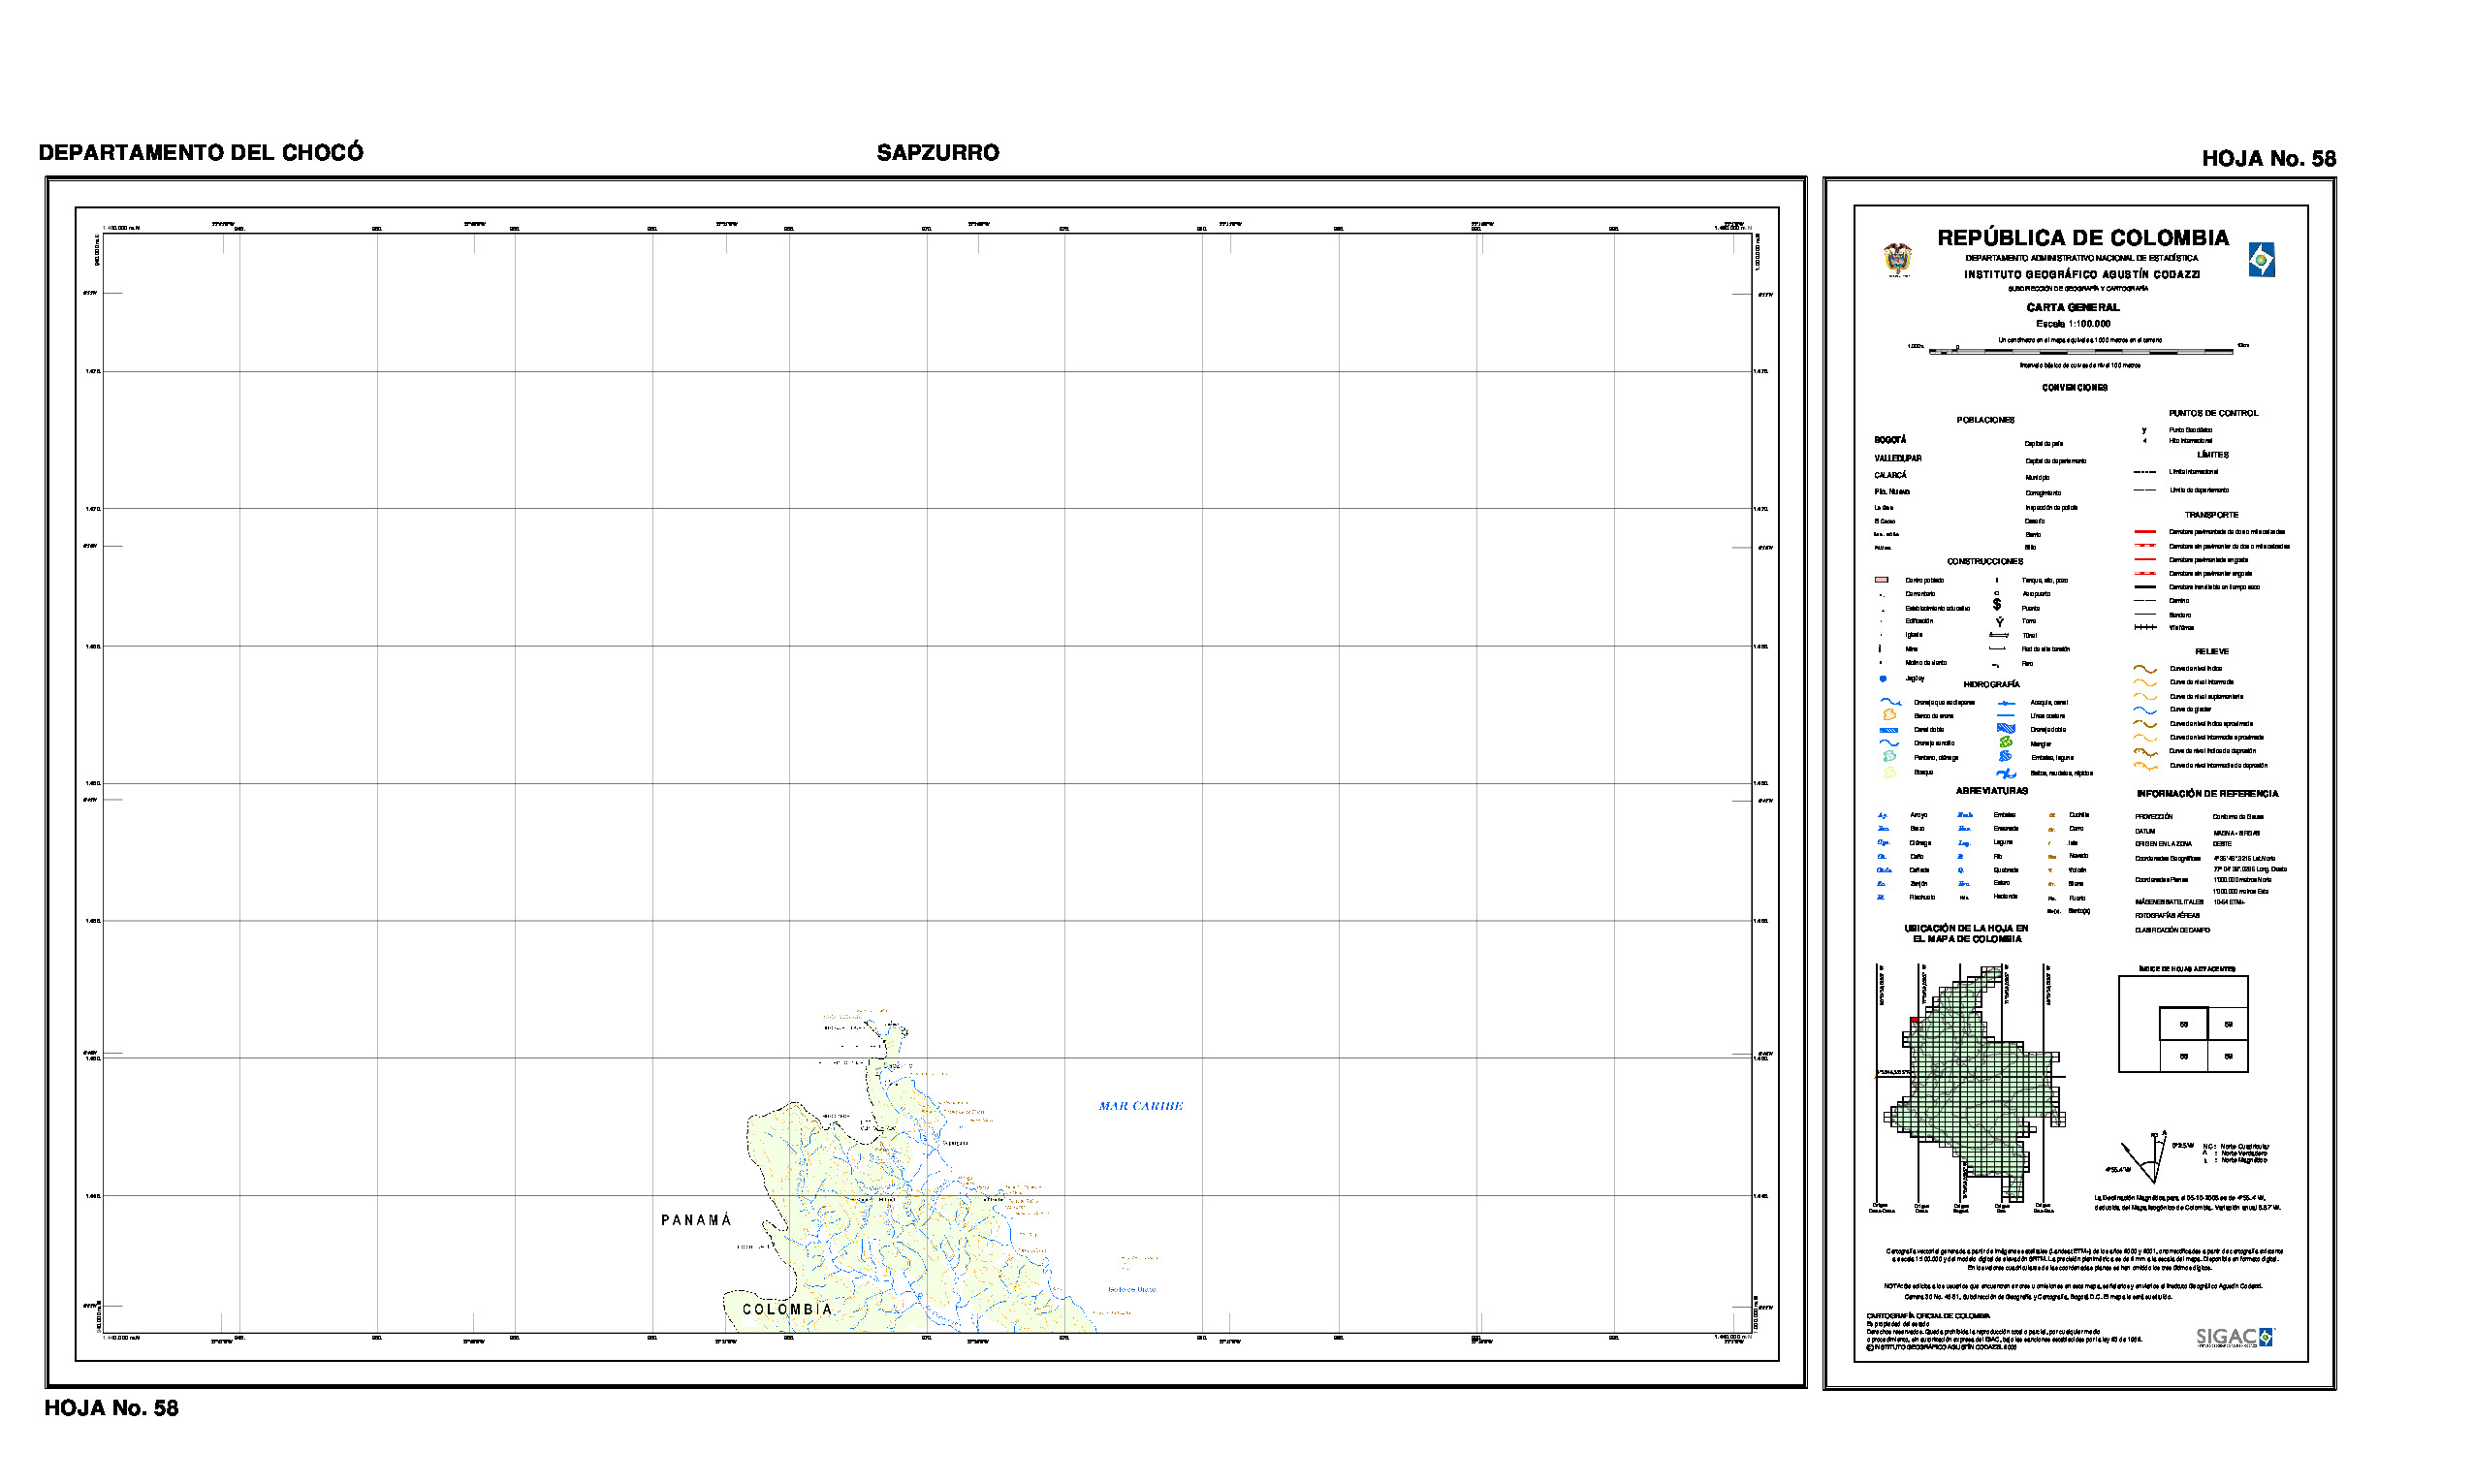
Task: Click the 'Escala 1:100.000' text
Action: click(x=2073, y=324)
